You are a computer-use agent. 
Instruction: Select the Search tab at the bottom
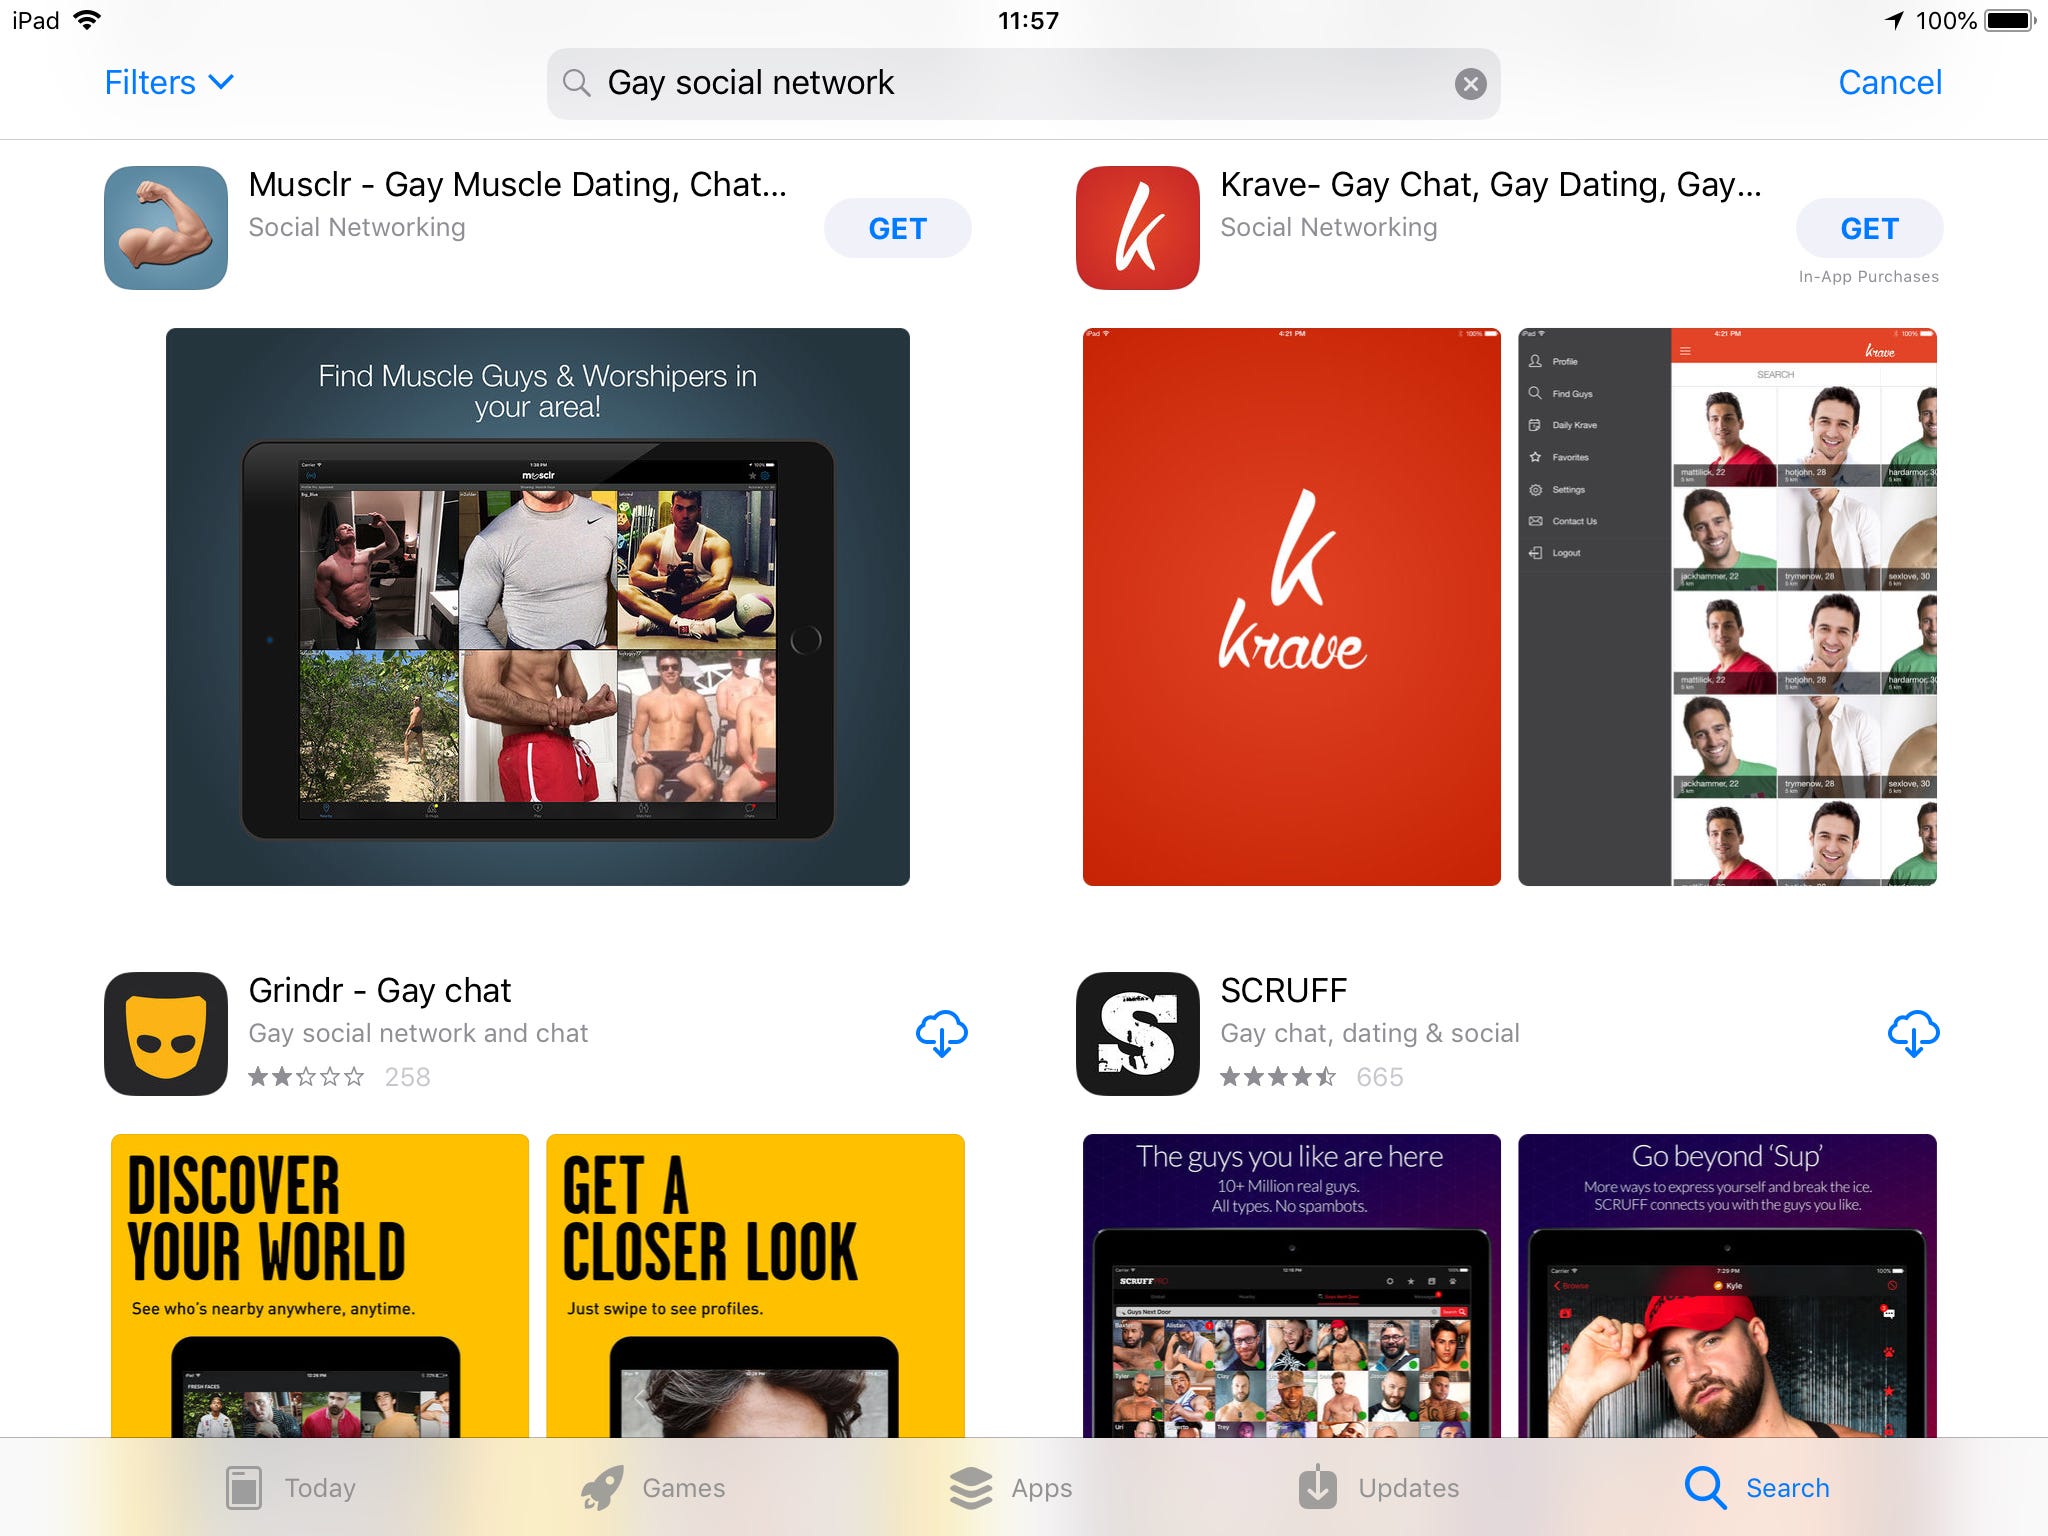click(x=1757, y=1487)
